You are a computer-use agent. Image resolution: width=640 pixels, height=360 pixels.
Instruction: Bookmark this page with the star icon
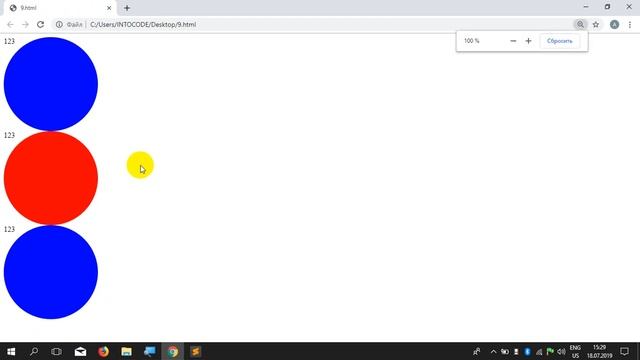(x=596, y=24)
